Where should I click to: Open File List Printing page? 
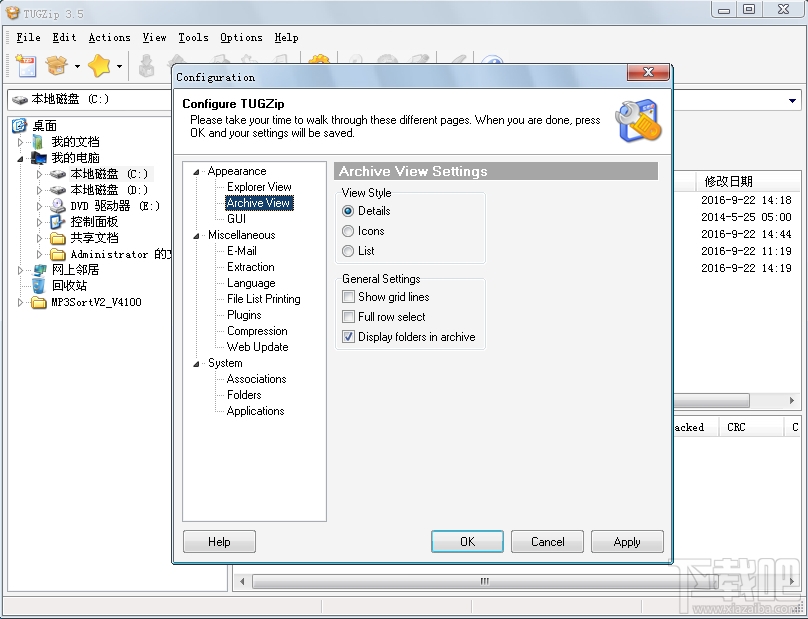[x=263, y=299]
